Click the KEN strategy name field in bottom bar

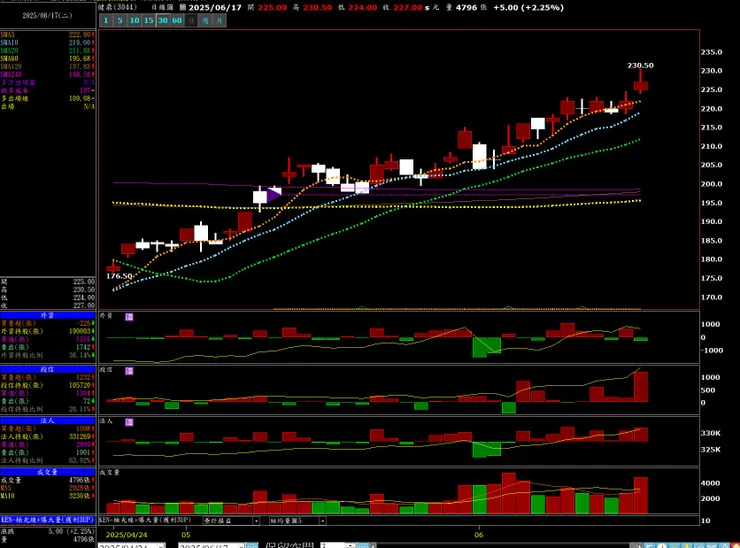click(145, 520)
